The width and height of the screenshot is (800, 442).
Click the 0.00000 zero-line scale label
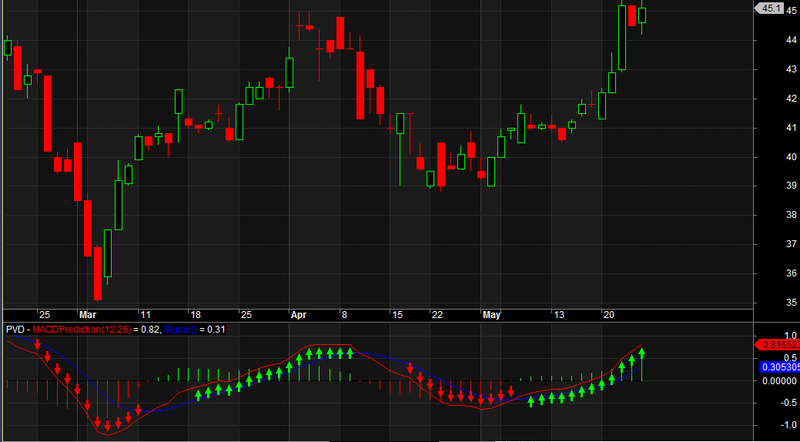tap(778, 381)
